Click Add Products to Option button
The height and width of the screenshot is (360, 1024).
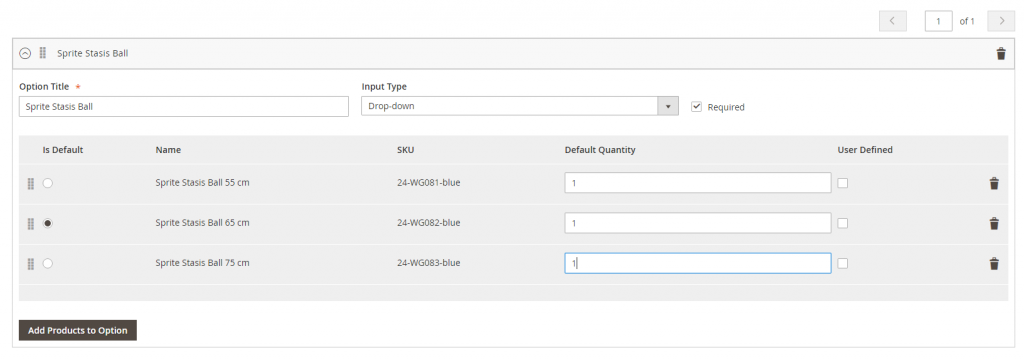(x=78, y=330)
